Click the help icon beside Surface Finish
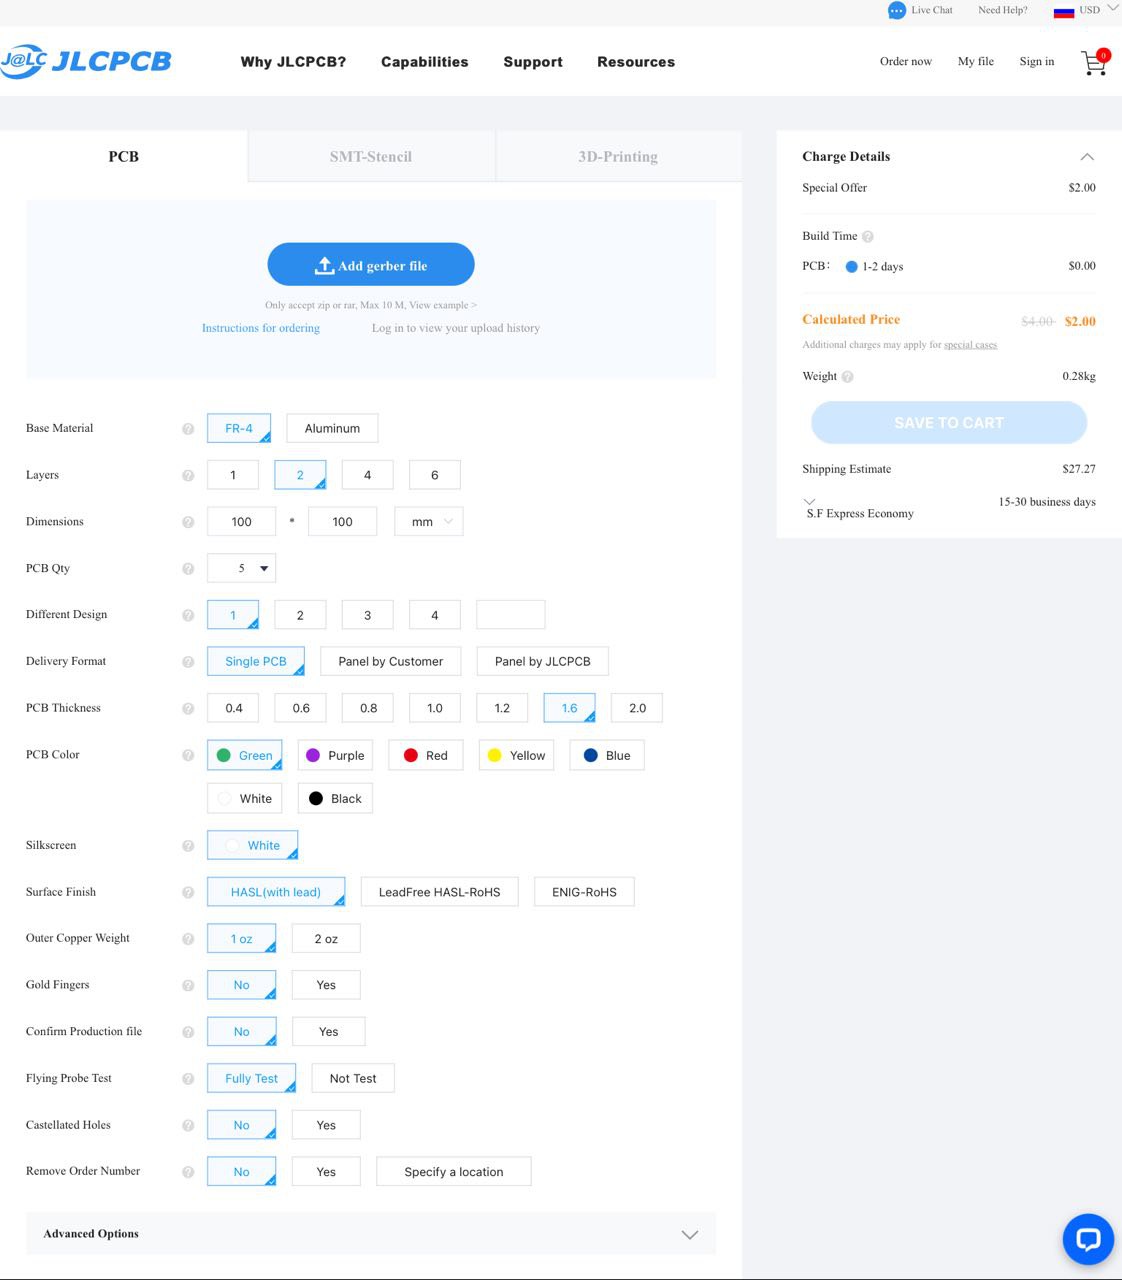The height and width of the screenshot is (1280, 1122). pos(188,892)
